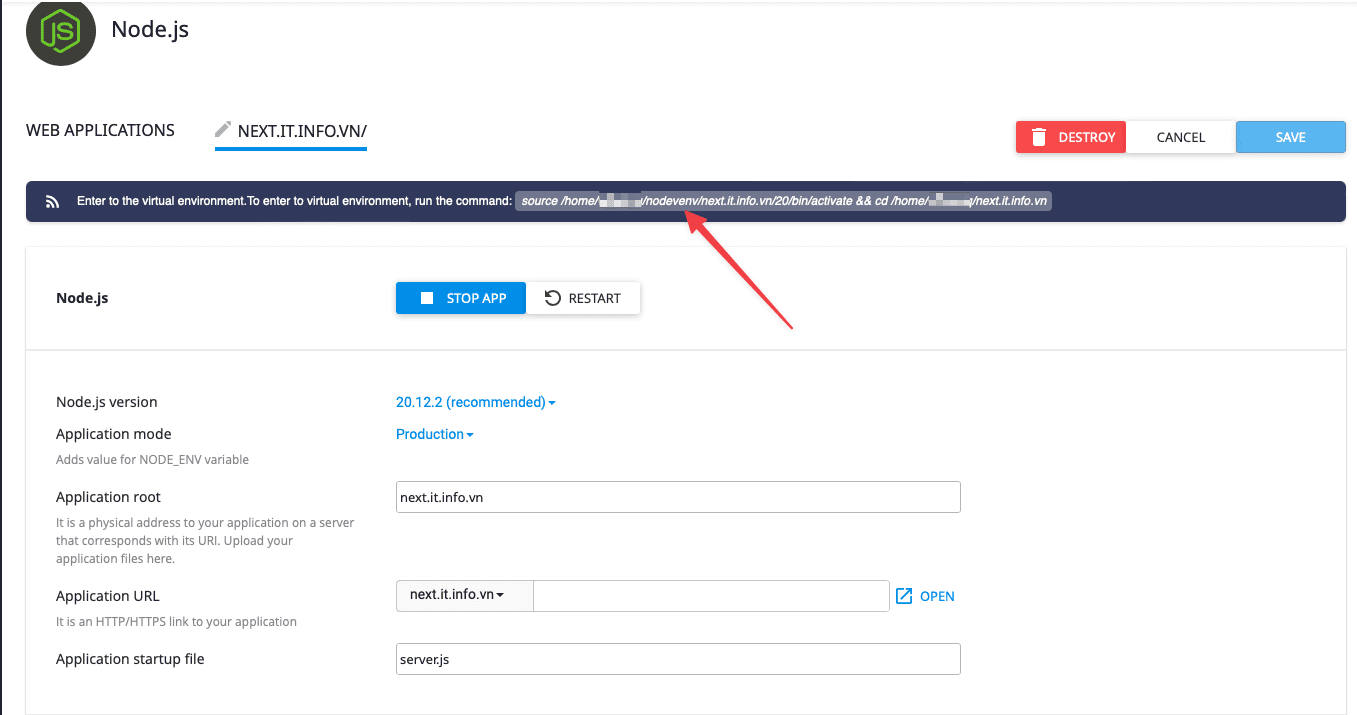The image size is (1357, 715).
Task: Open the Application mode dropdown set to Production
Action: click(434, 433)
